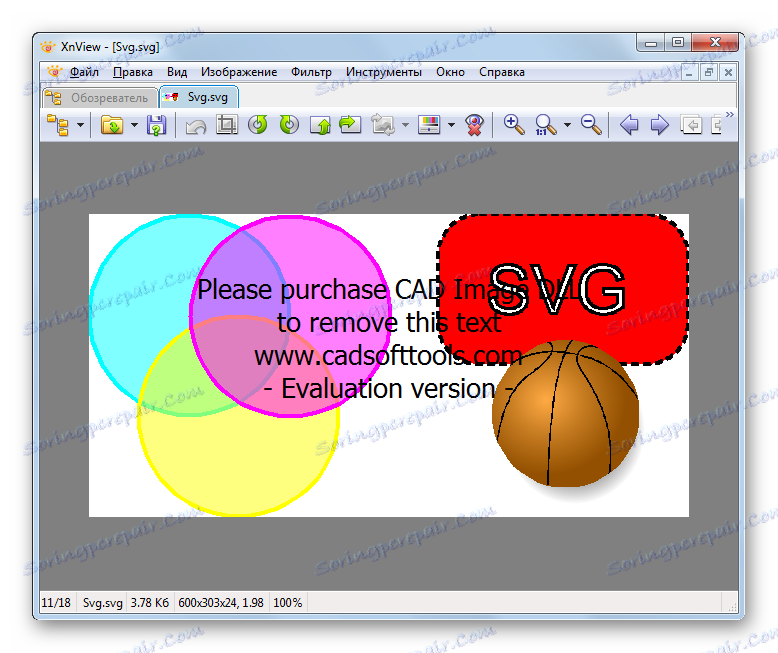Click the Zoom Out magnifier
This screenshot has height=653, width=778.
click(x=591, y=125)
